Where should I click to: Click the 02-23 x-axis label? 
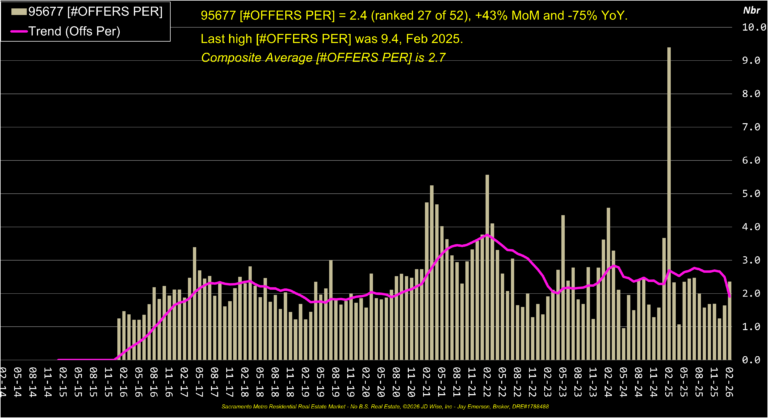point(548,380)
